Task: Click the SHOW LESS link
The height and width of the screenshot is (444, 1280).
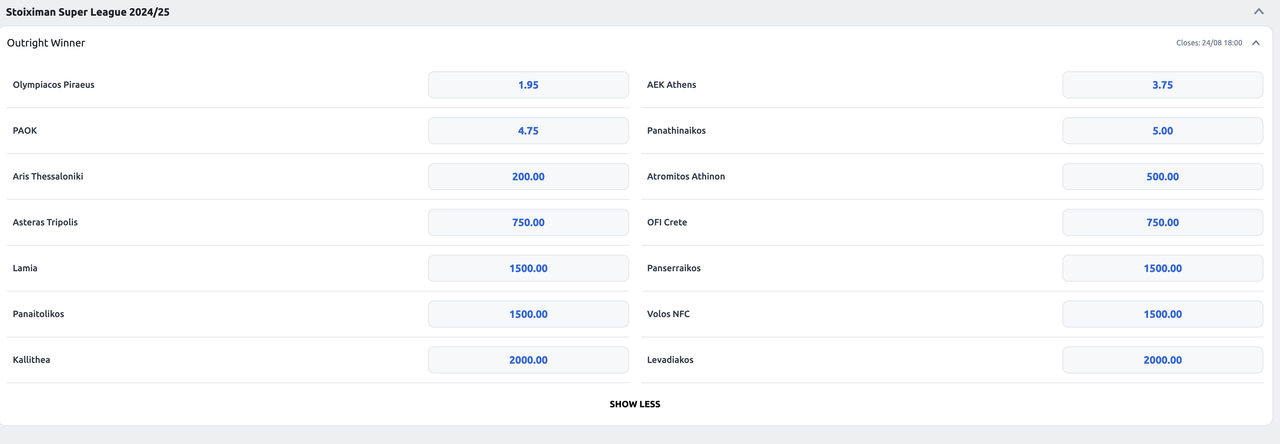Action: click(635, 404)
